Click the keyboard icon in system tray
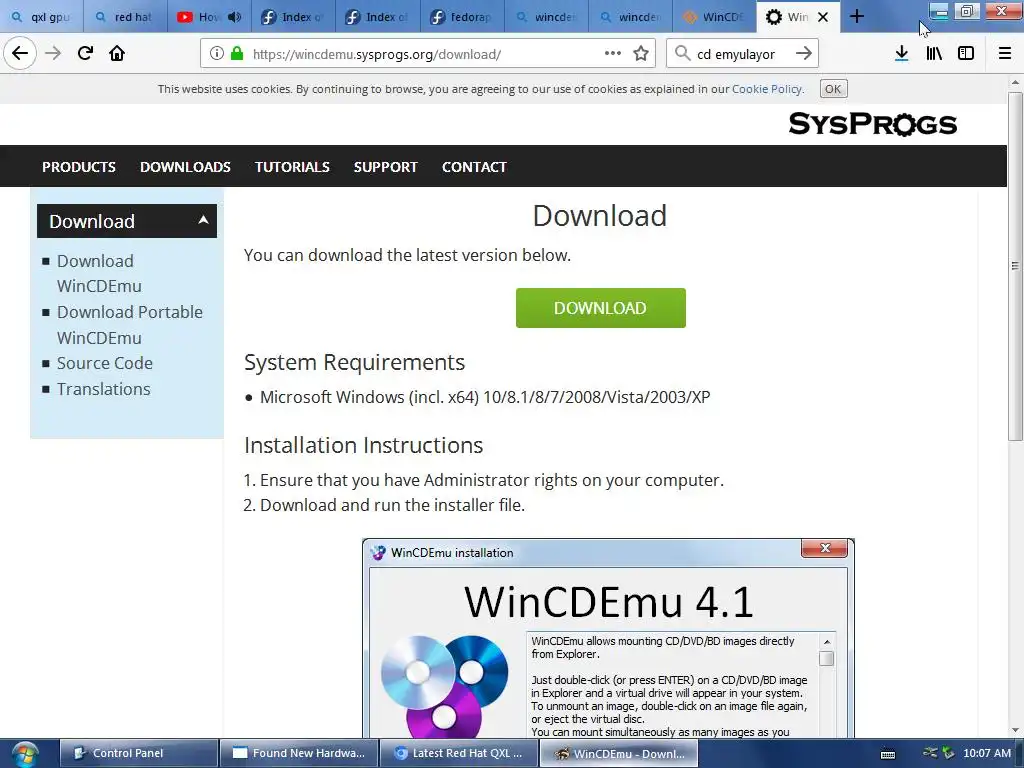This screenshot has height=768, width=1024. pyautogui.click(x=888, y=754)
